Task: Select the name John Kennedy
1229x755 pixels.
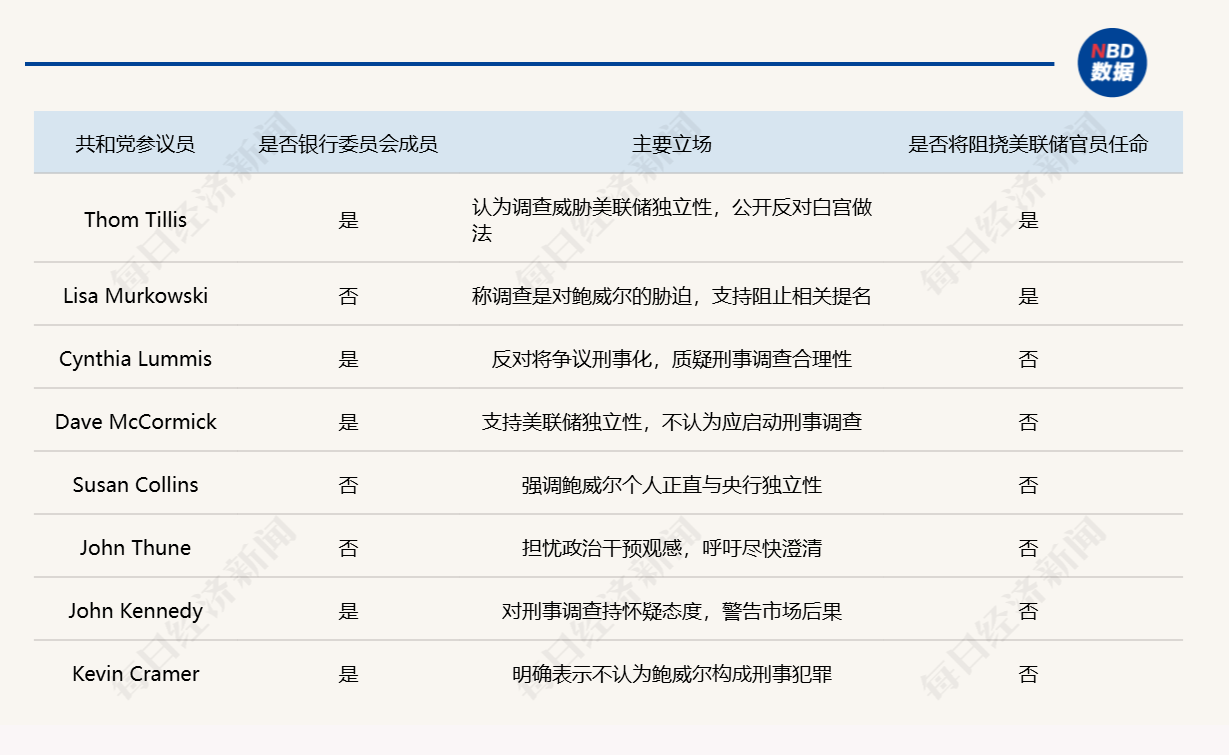Action: (135, 610)
